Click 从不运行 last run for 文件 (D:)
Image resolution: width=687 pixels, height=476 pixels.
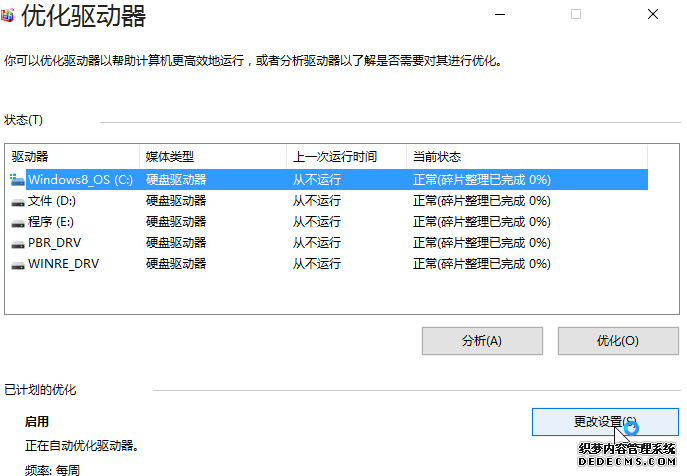[x=317, y=201]
